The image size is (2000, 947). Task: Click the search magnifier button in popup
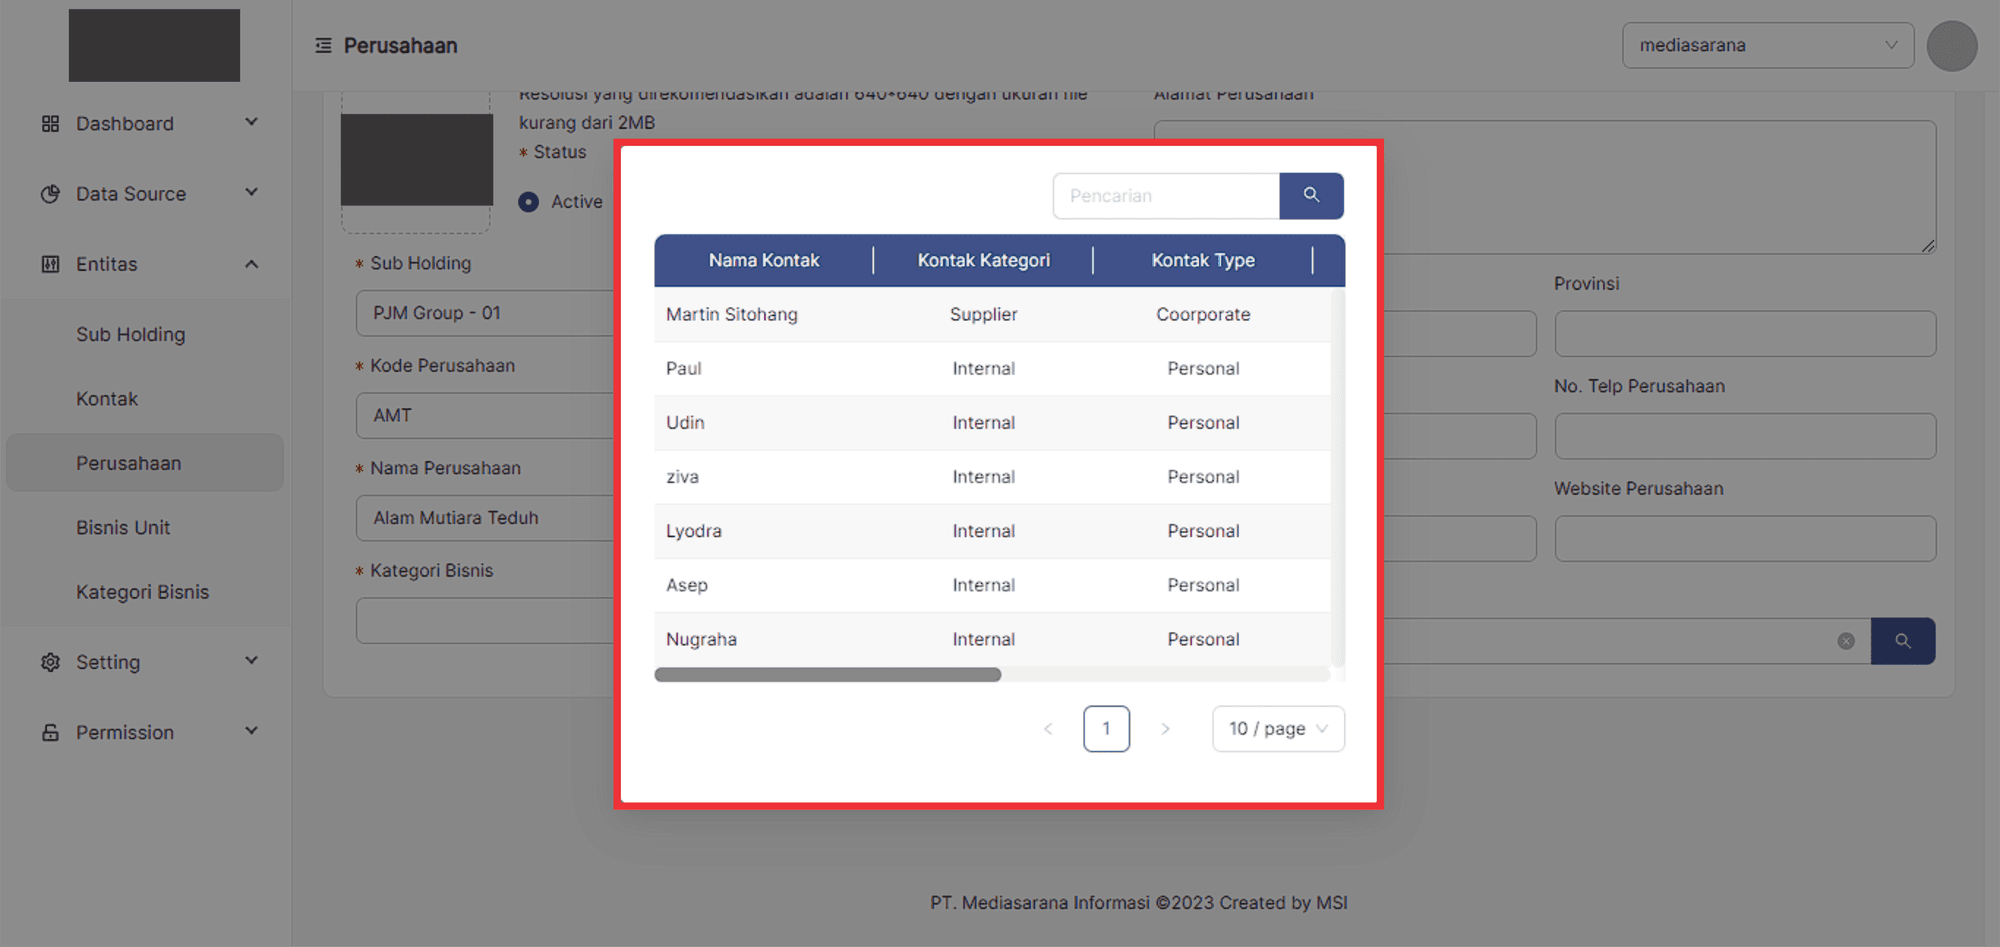click(1311, 196)
